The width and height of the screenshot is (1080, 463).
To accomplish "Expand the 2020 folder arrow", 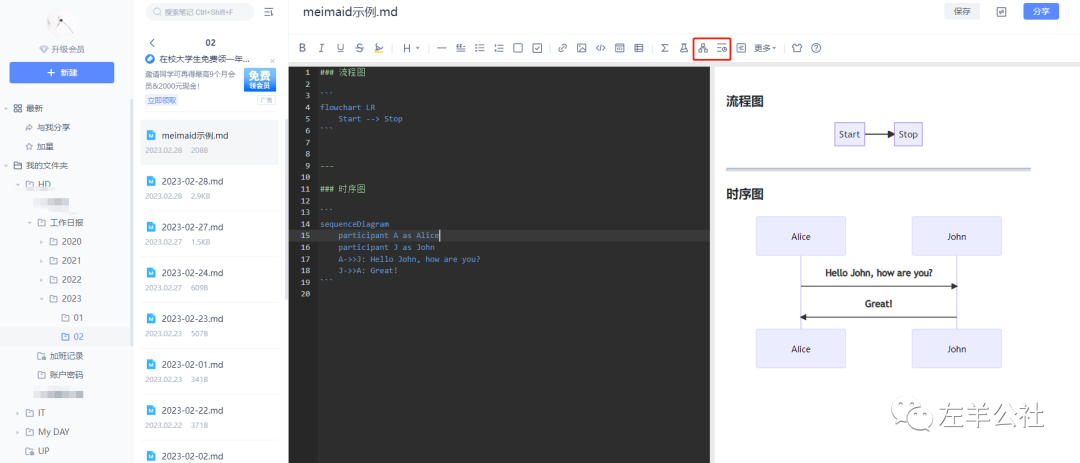I will [42, 242].
